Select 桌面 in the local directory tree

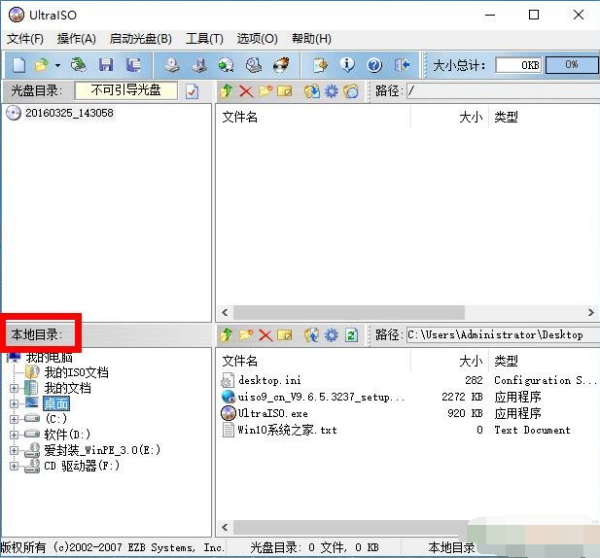(55, 404)
